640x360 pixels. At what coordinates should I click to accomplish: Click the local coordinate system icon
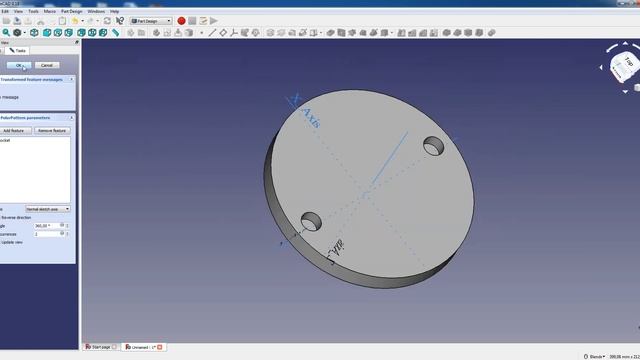(233, 32)
